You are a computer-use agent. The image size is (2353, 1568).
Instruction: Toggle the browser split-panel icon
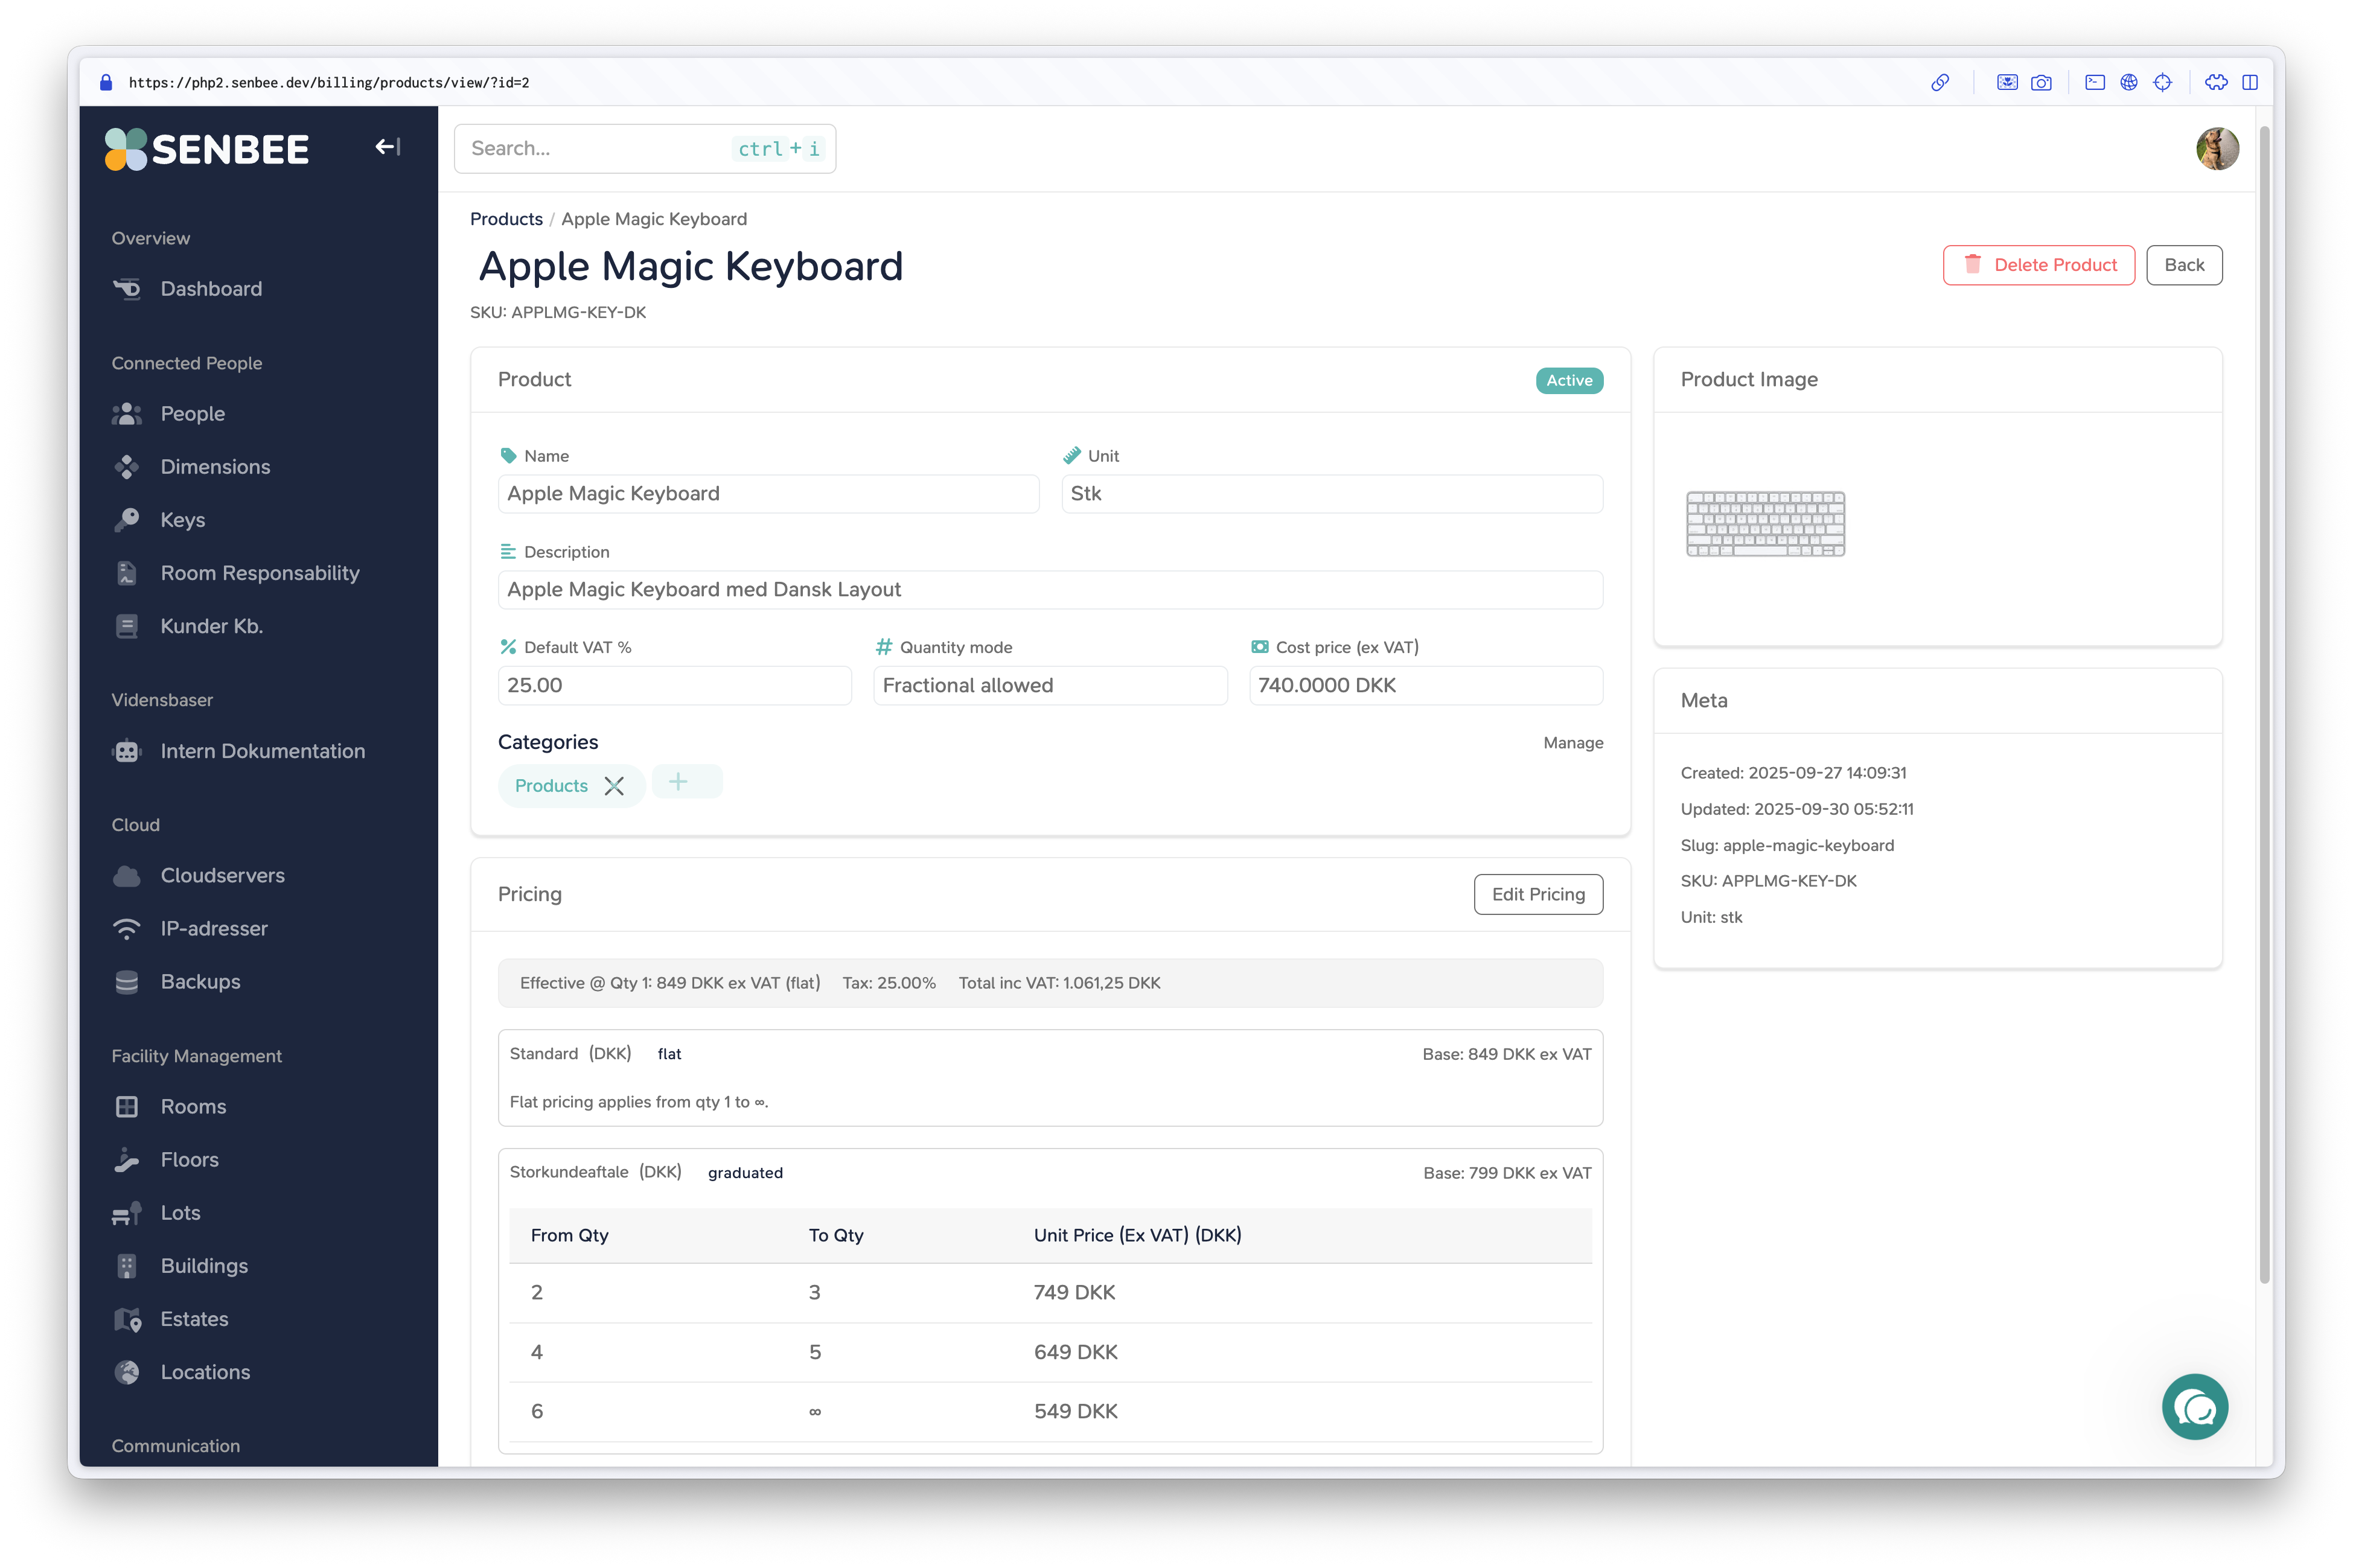(x=2250, y=83)
